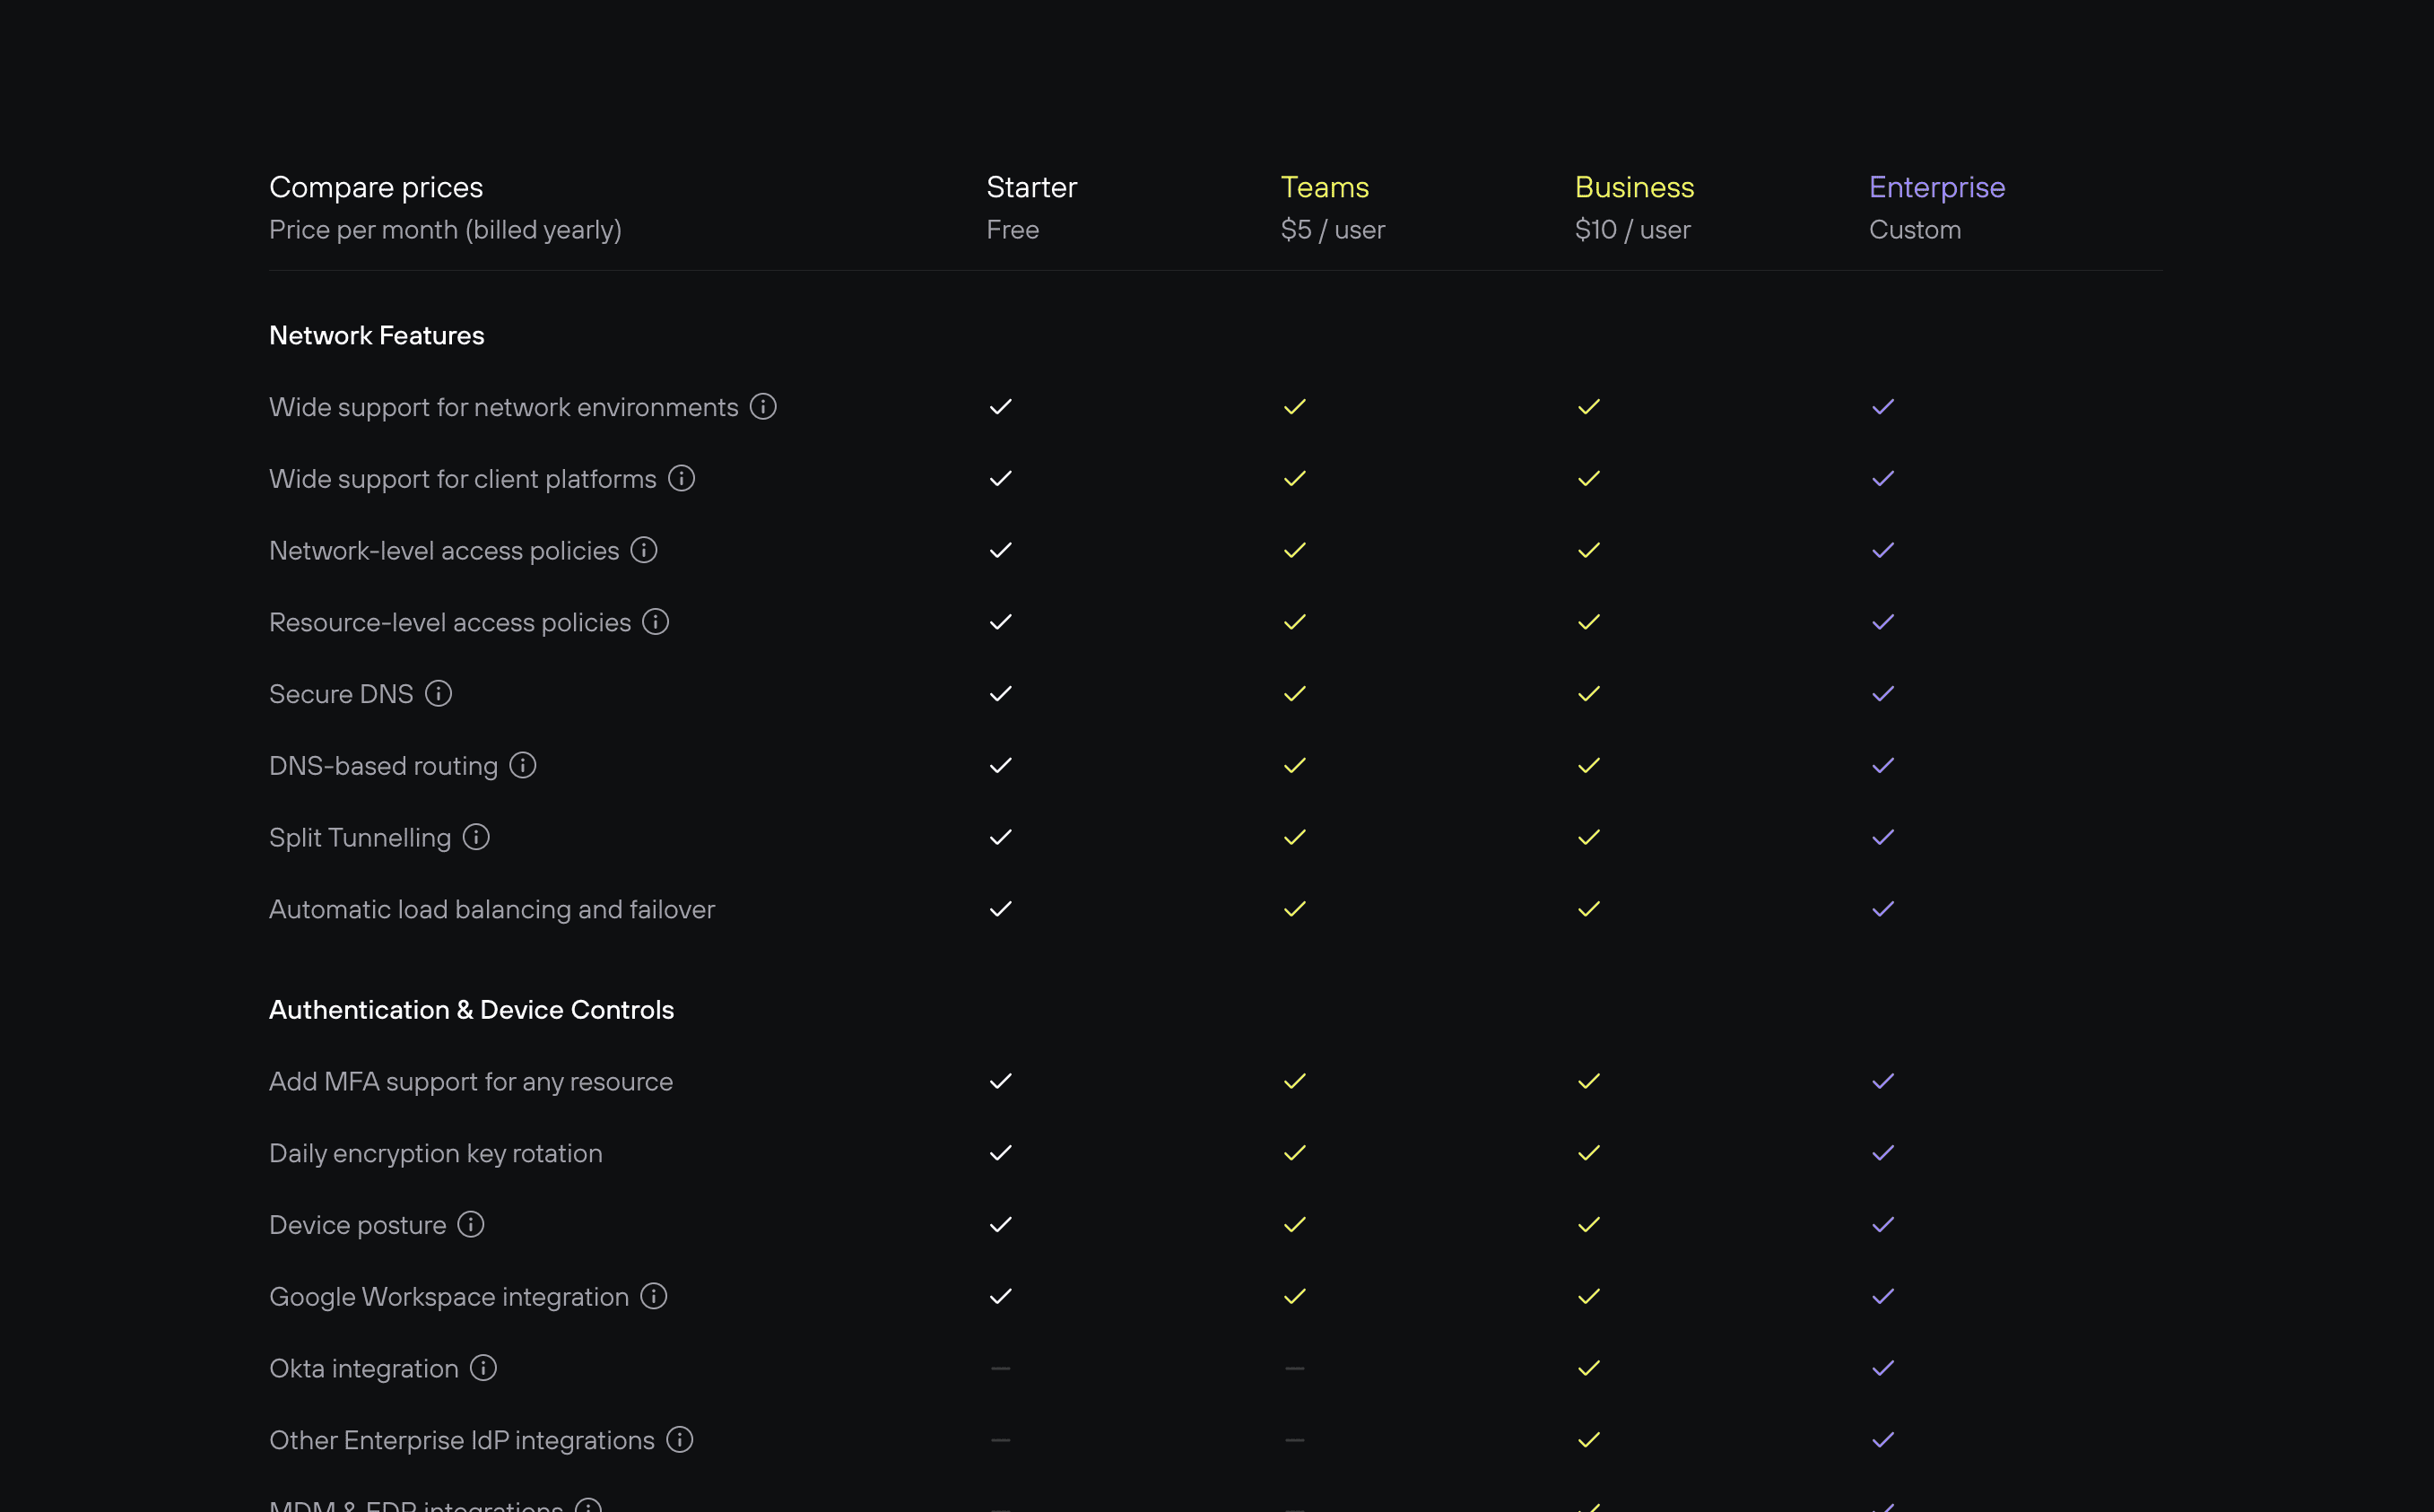The image size is (2434, 1512).
Task: Click Authentication & Device Controls section title
Action: (x=471, y=1010)
